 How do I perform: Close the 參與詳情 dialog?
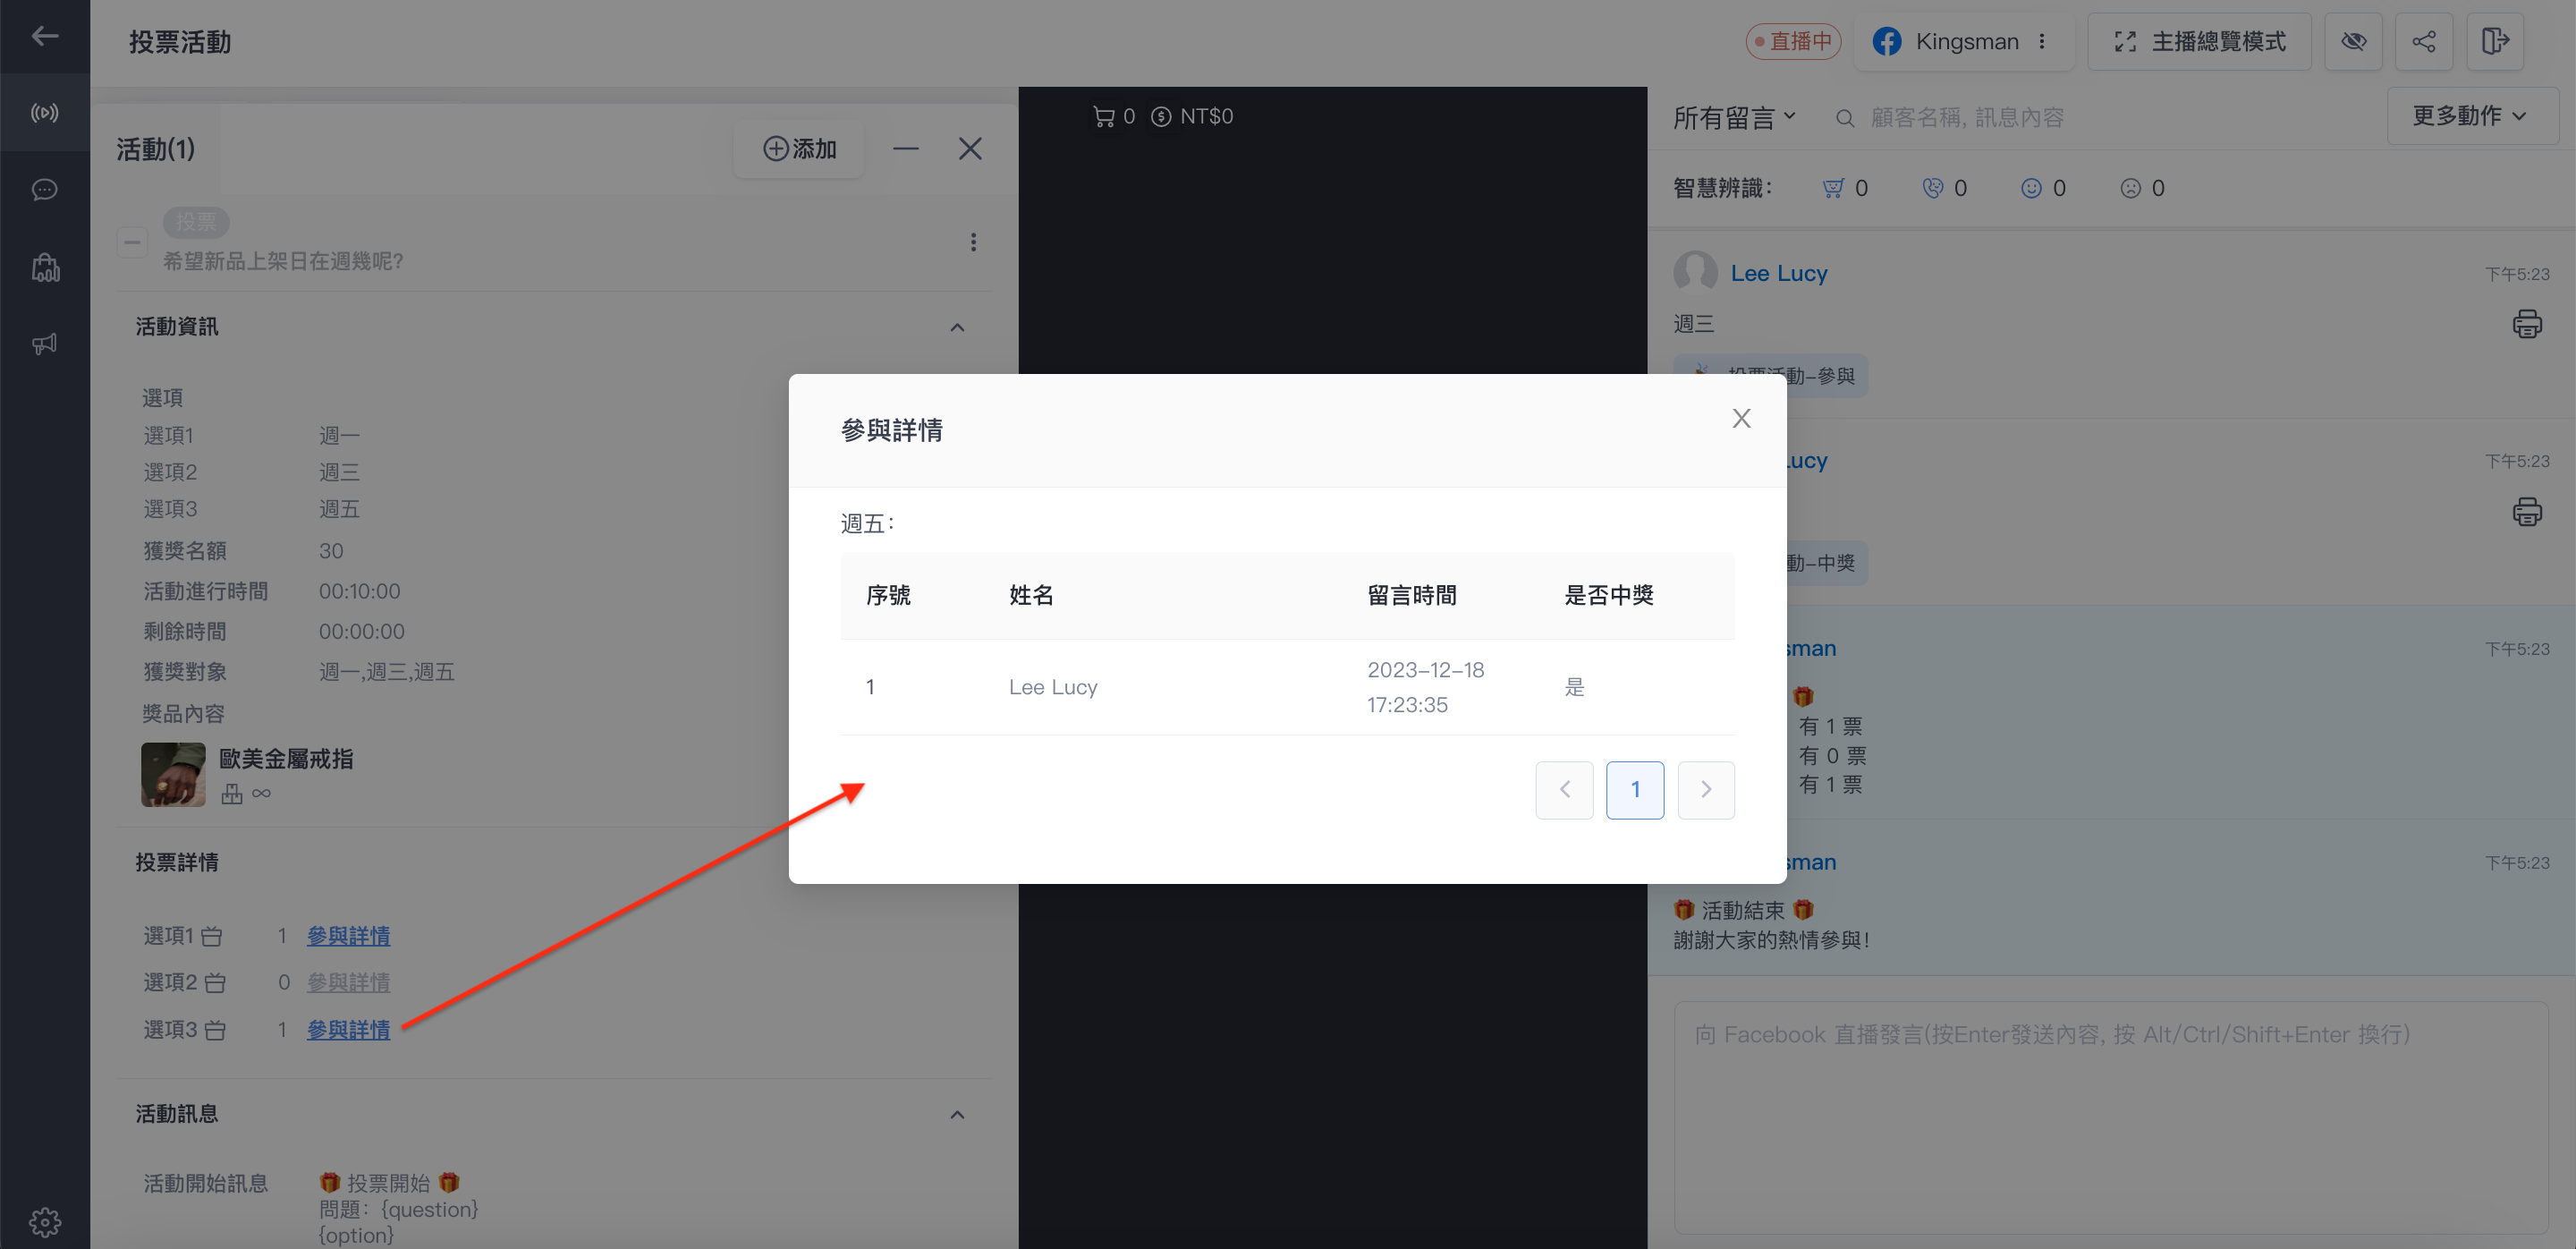click(x=1741, y=419)
